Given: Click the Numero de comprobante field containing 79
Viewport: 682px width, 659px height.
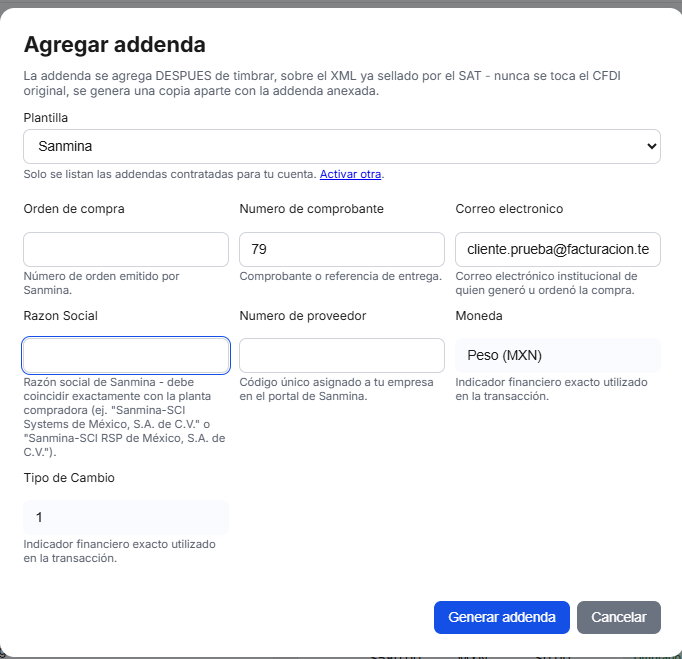Looking at the screenshot, I should [x=342, y=249].
